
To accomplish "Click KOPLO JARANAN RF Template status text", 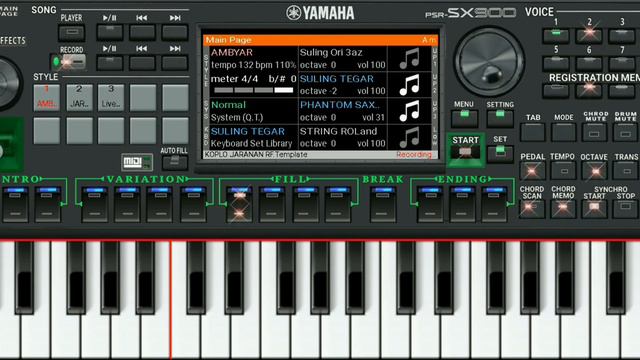I will tap(256, 155).
